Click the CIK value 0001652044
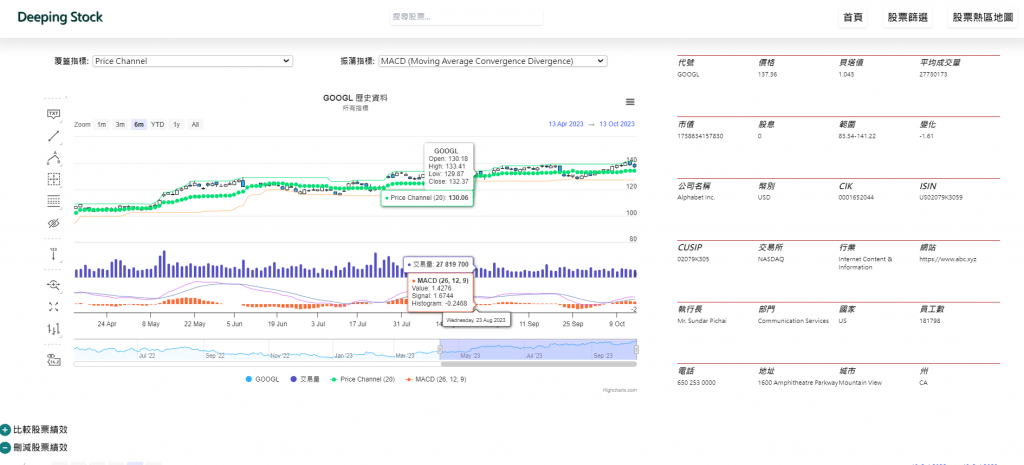The height and width of the screenshot is (465, 1024). point(857,197)
